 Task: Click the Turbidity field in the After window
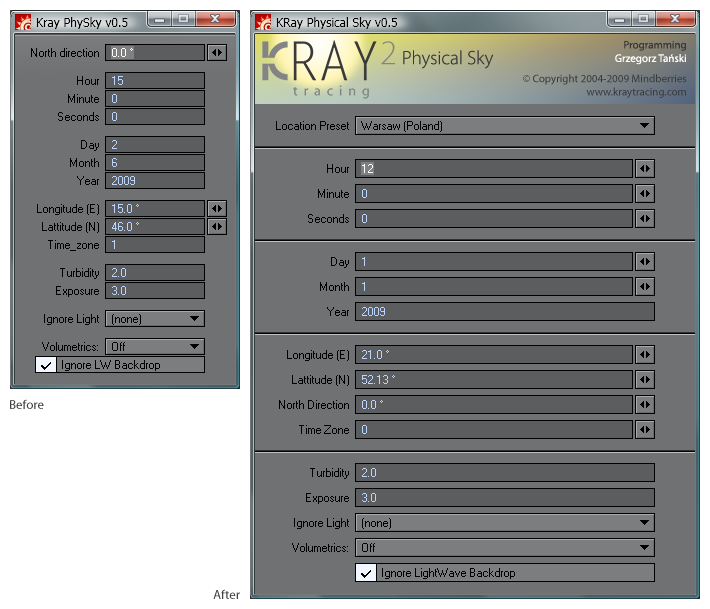point(505,473)
